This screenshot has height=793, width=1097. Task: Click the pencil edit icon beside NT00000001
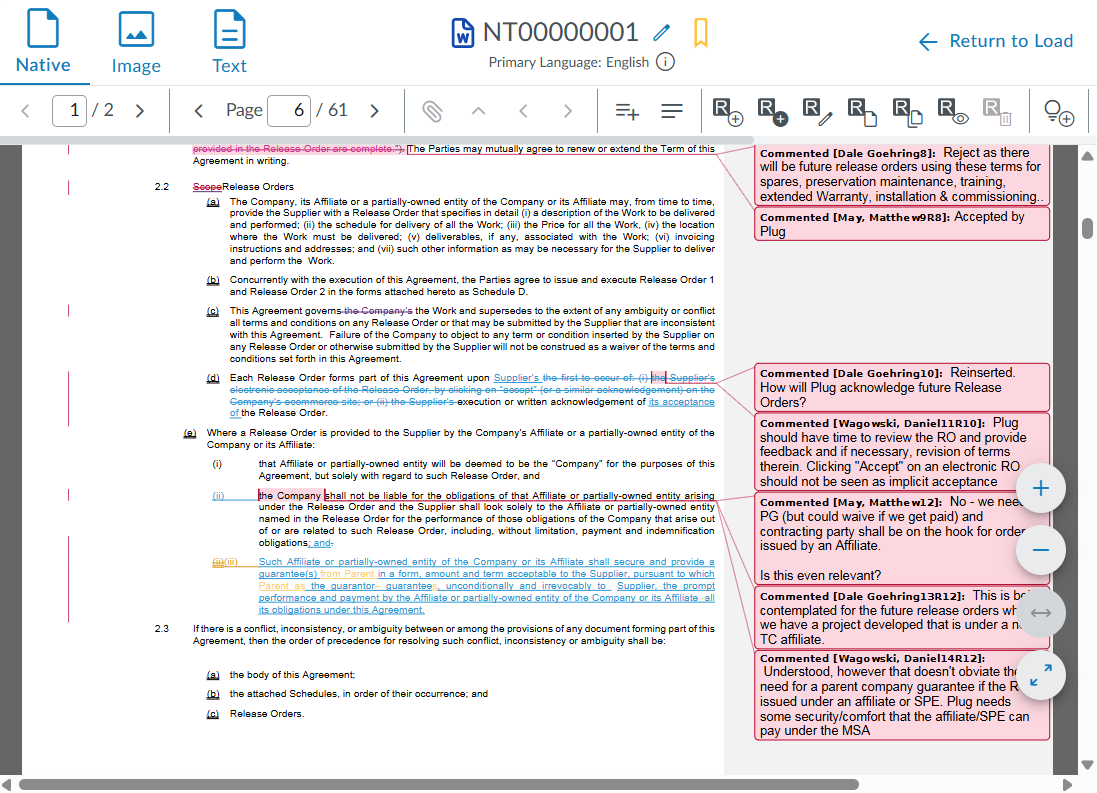(661, 32)
